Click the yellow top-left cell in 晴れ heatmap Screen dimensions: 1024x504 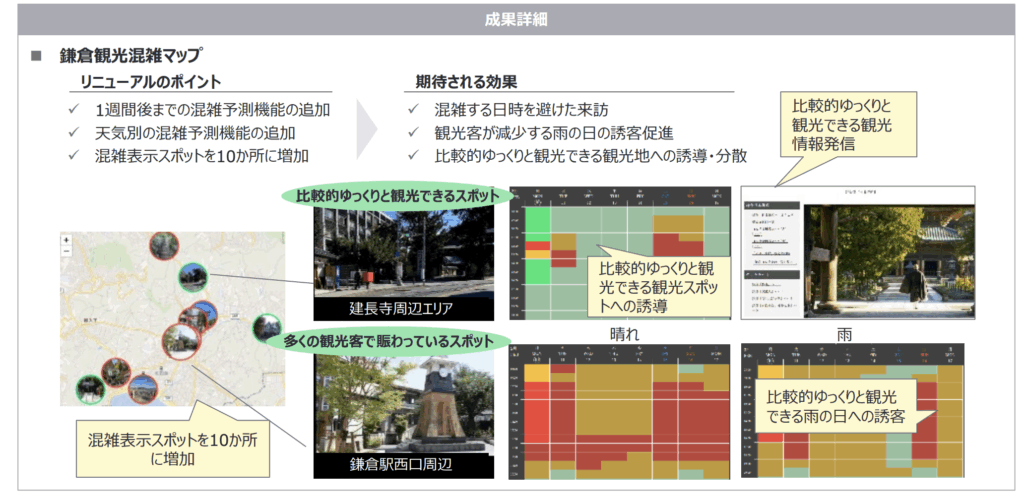point(536,374)
